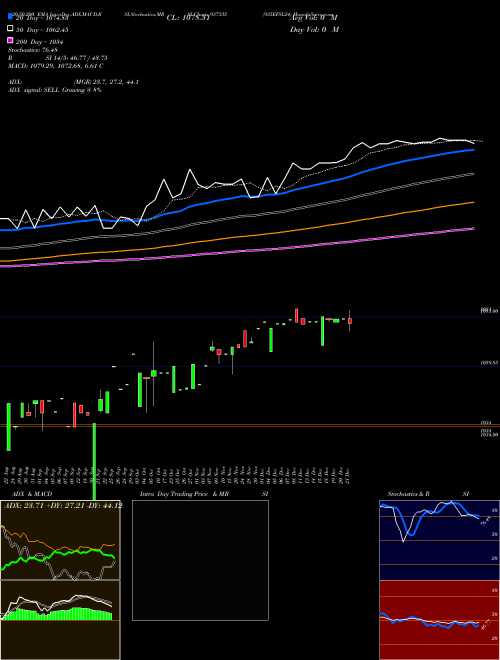Click the 'ADX: 23.71 +DY: 27.21 -DY: 44.12' header

63,505
